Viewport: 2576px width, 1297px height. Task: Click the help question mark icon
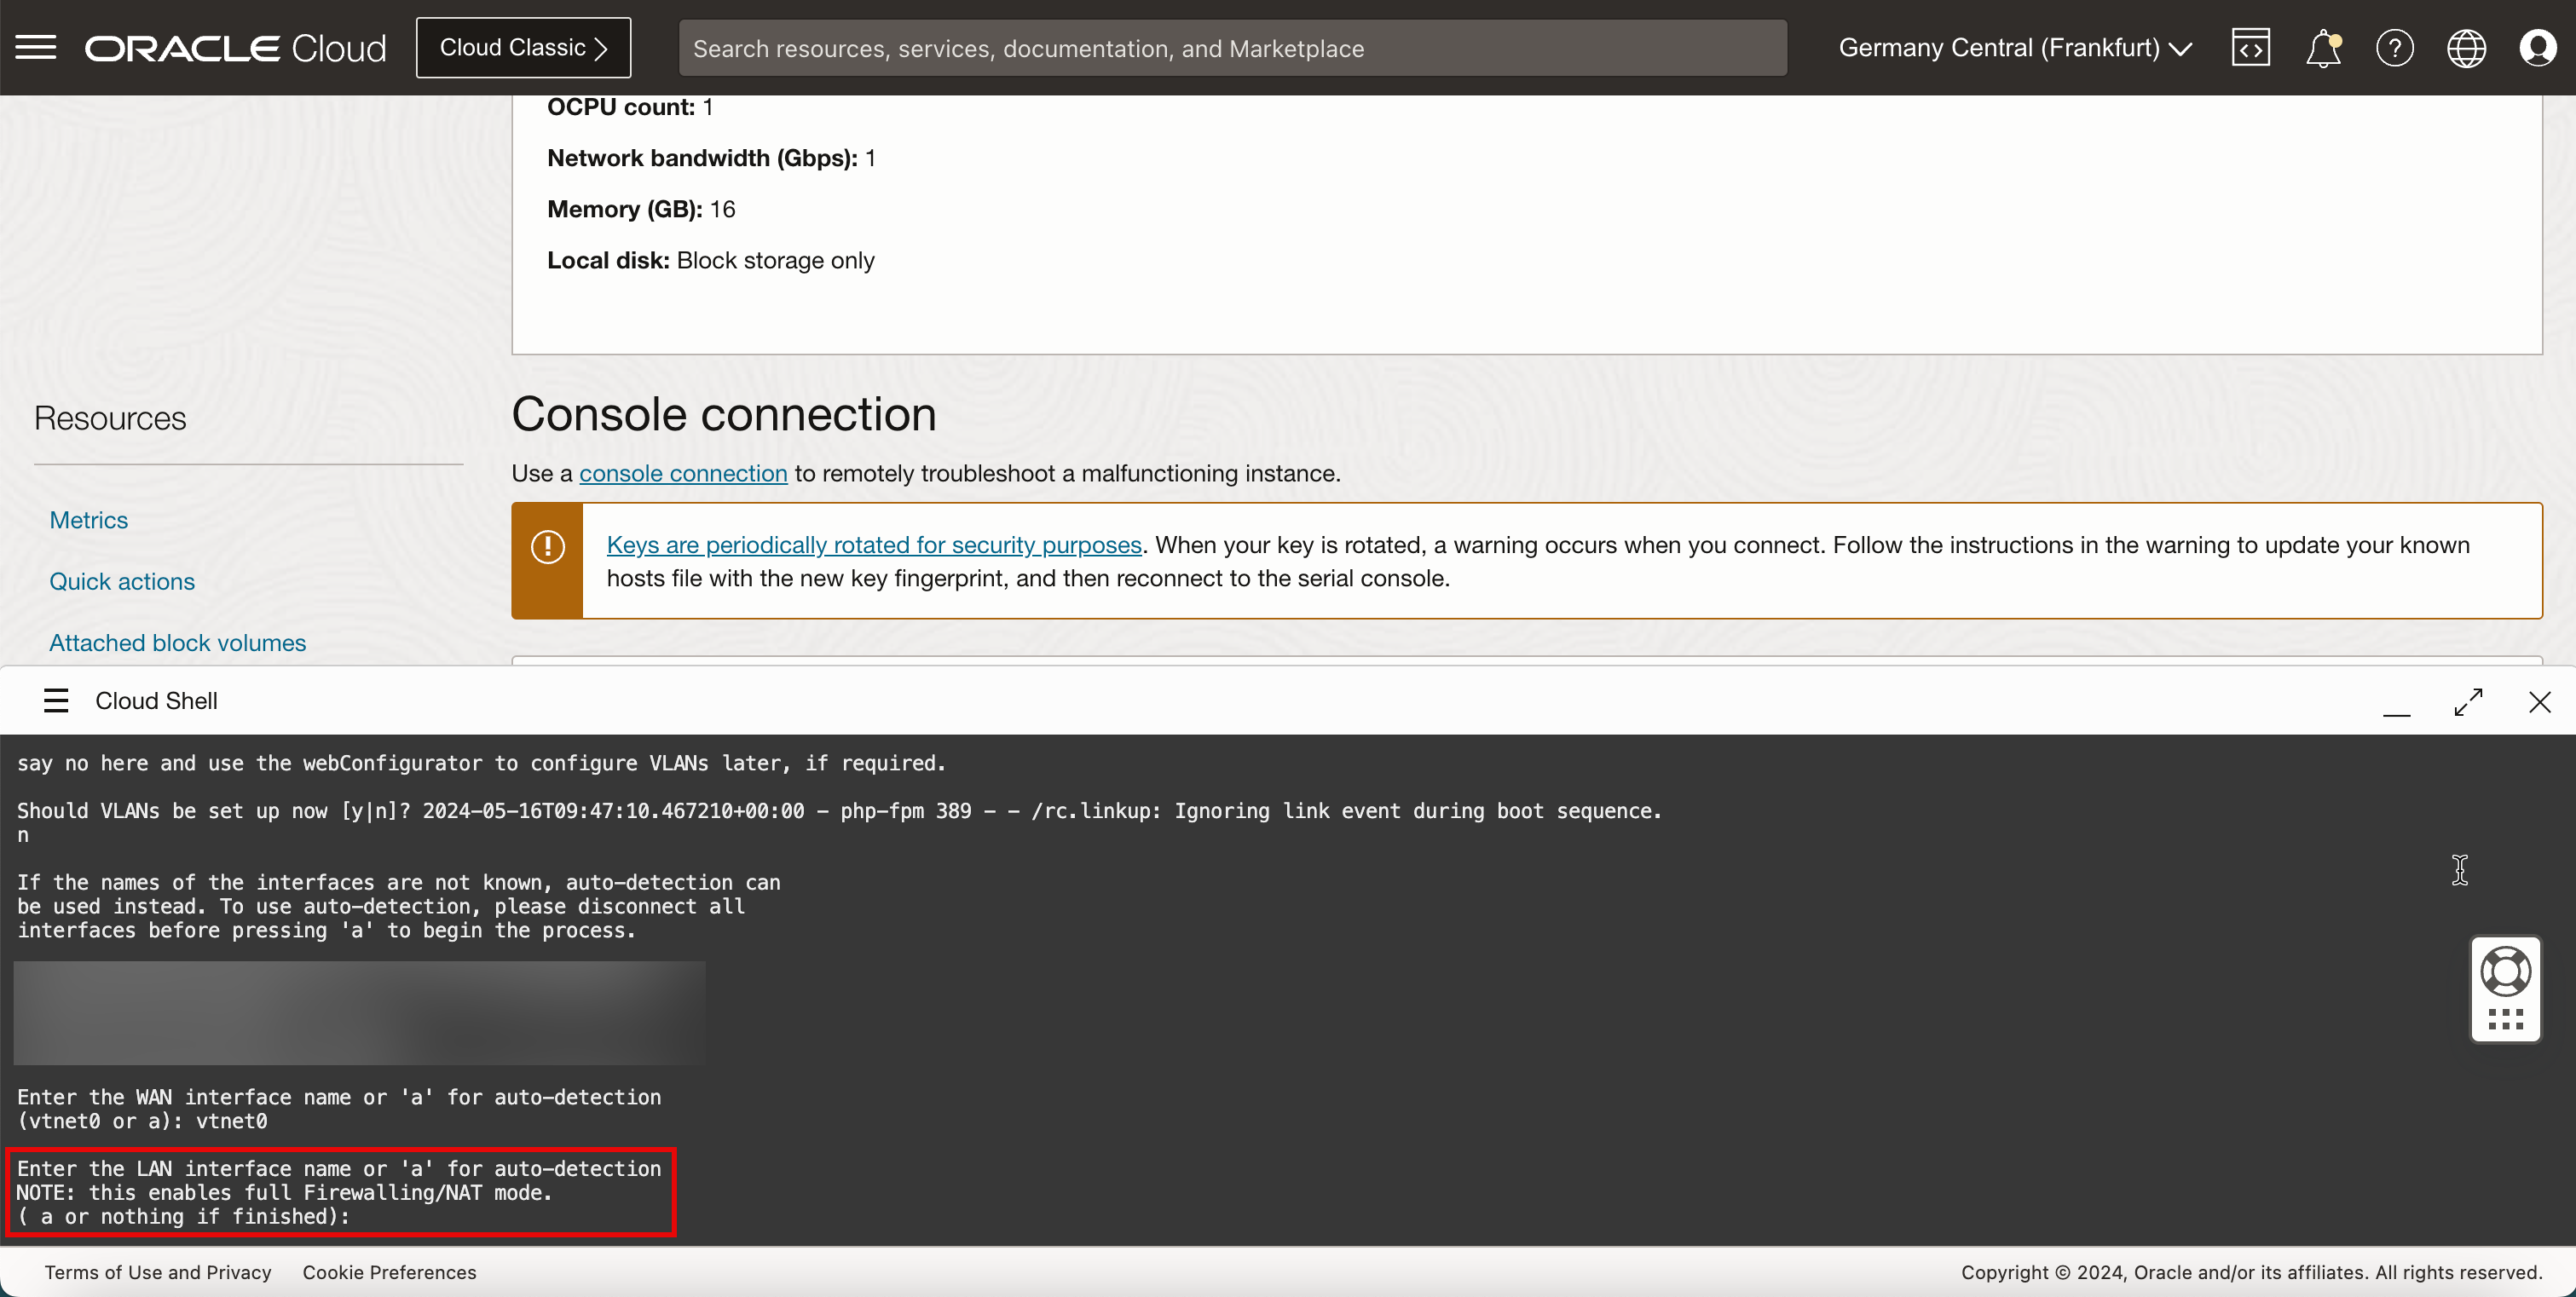(x=2394, y=48)
